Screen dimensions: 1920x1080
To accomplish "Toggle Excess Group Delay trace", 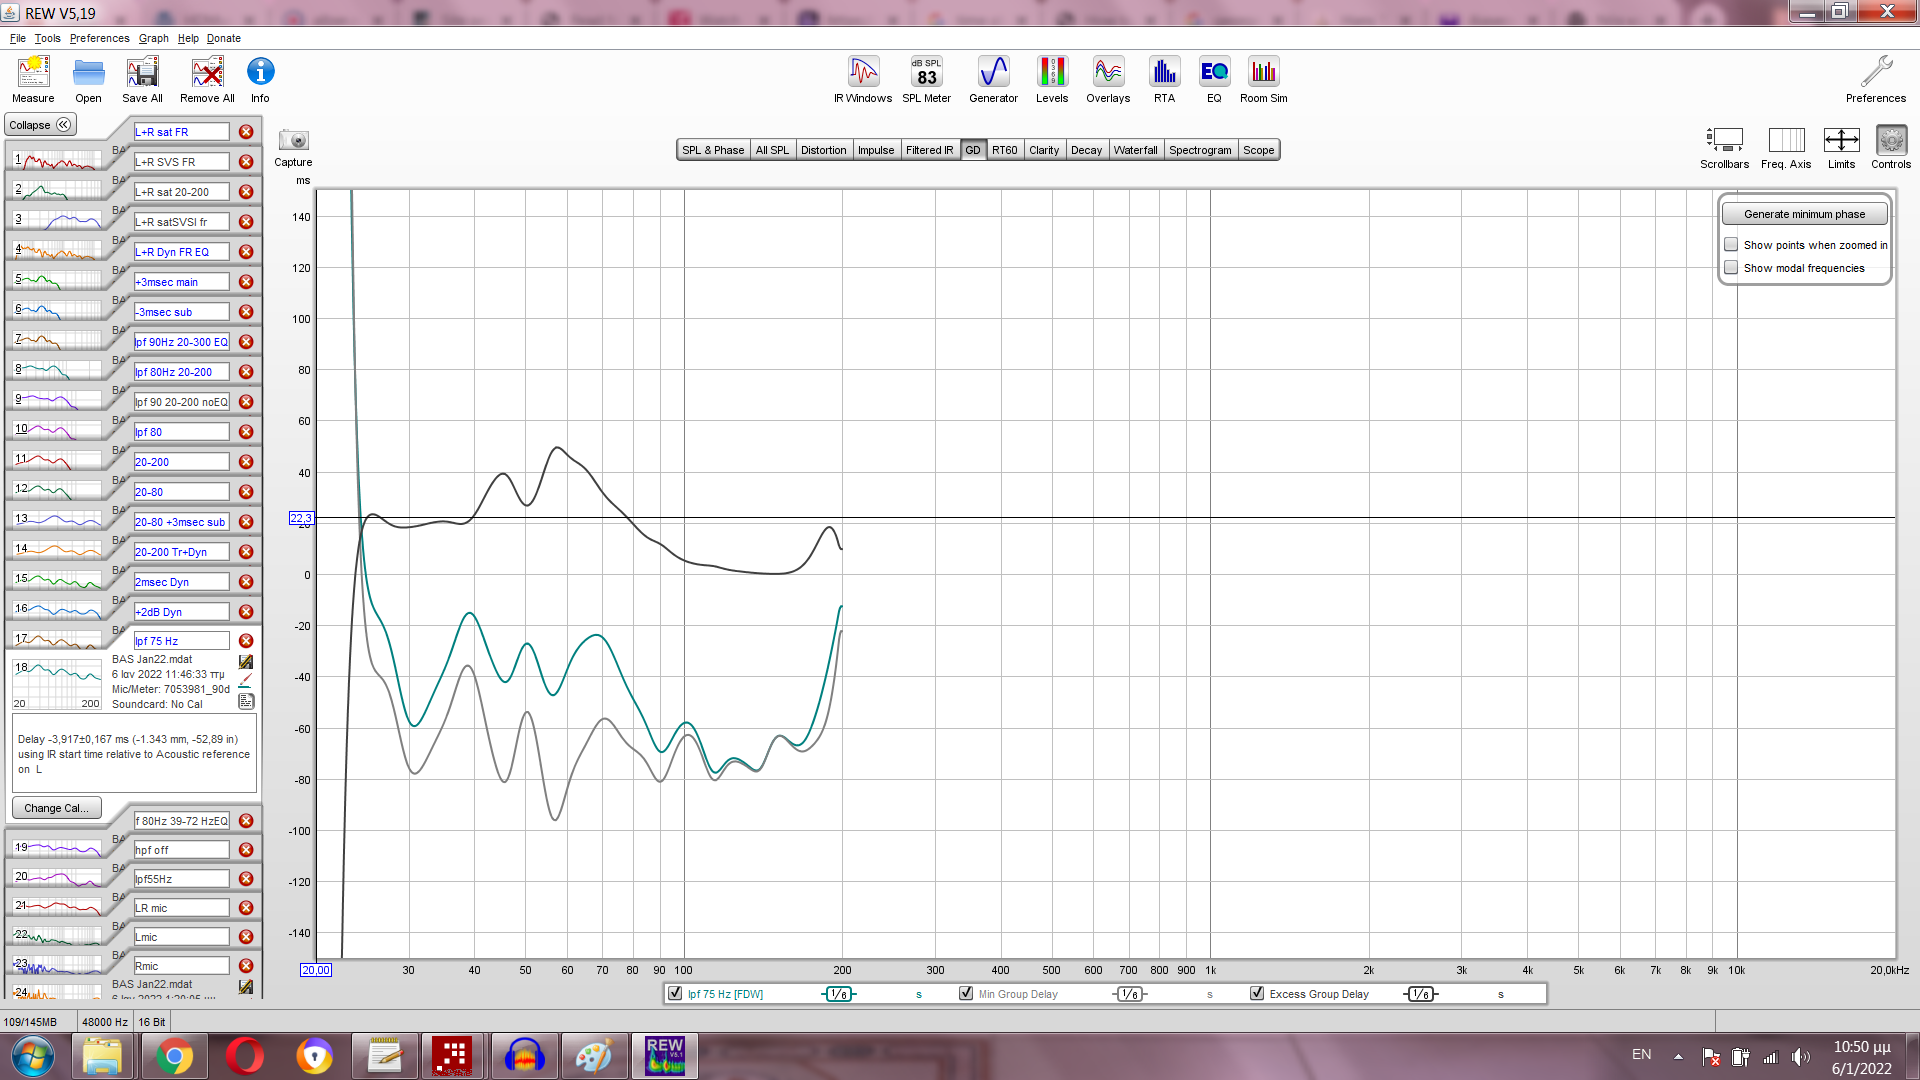I will point(1257,994).
